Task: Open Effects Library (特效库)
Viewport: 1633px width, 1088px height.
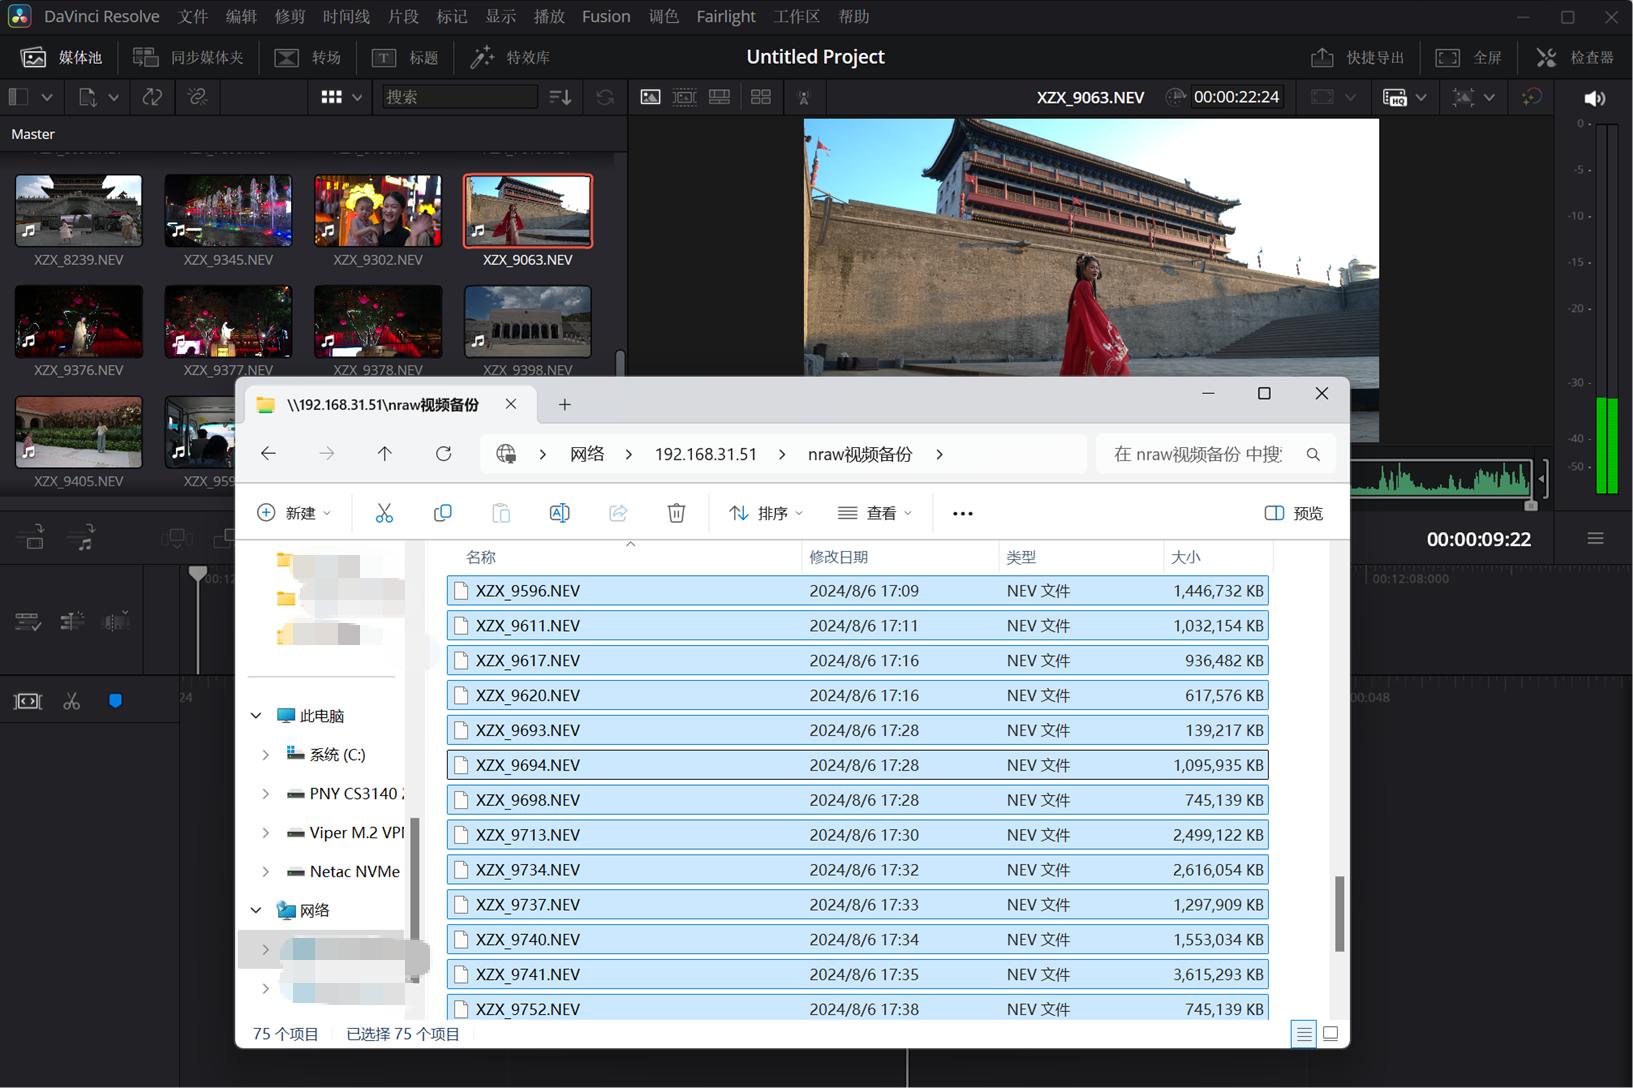Action: [x=510, y=57]
